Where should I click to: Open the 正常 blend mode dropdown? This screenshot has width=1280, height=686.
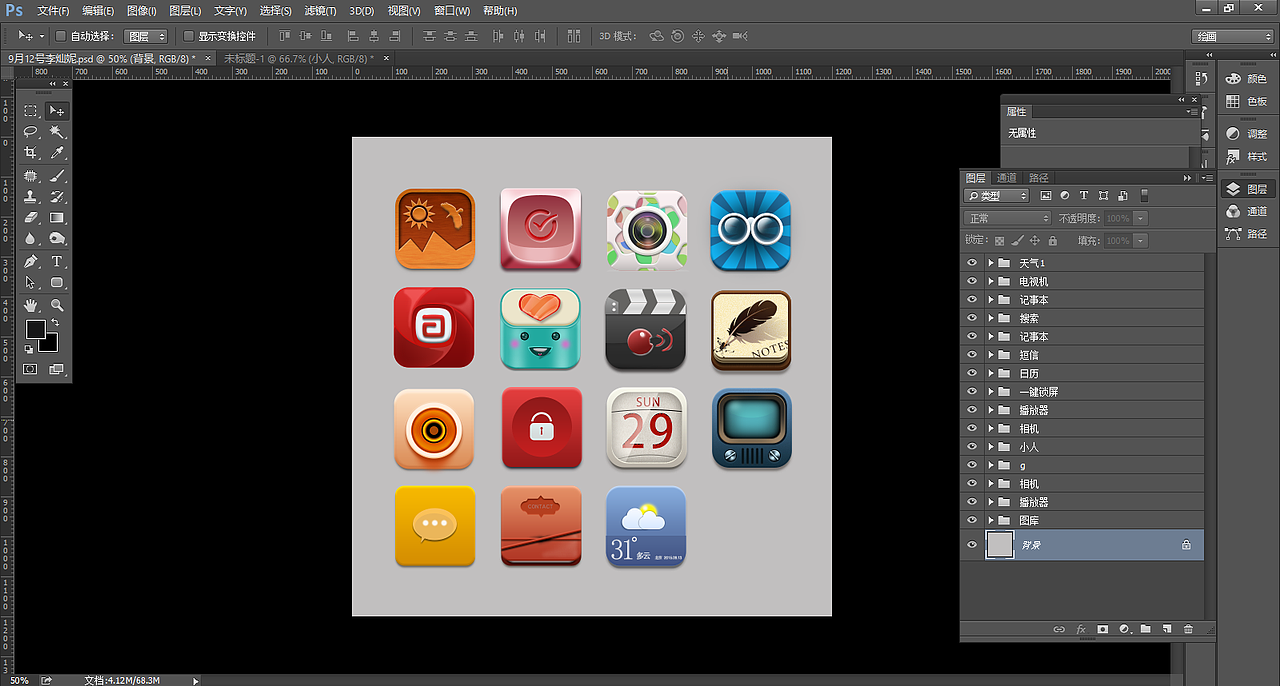[x=1007, y=218]
